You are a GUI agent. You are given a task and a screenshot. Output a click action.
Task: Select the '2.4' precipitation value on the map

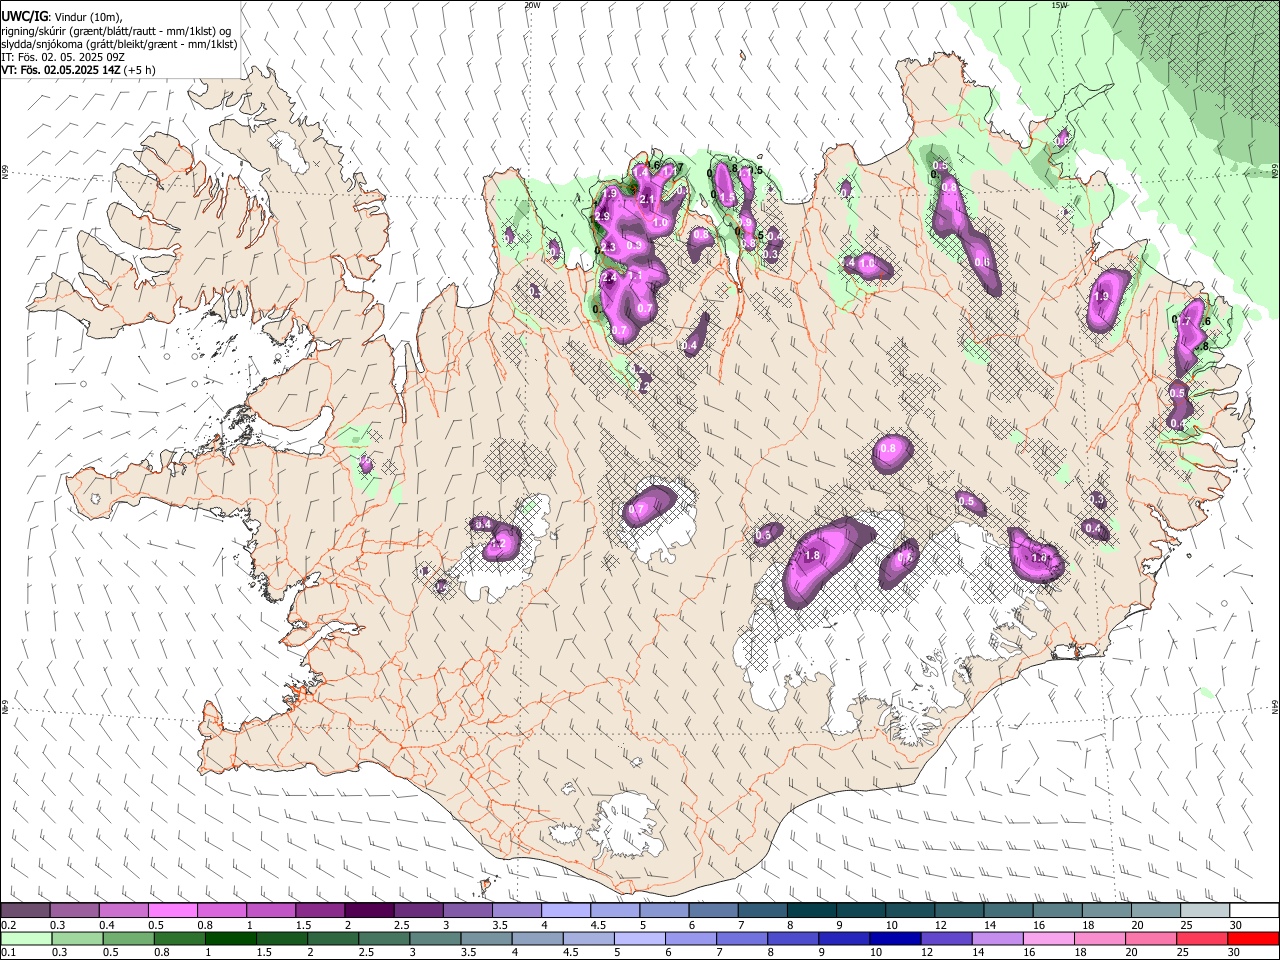[x=609, y=277]
